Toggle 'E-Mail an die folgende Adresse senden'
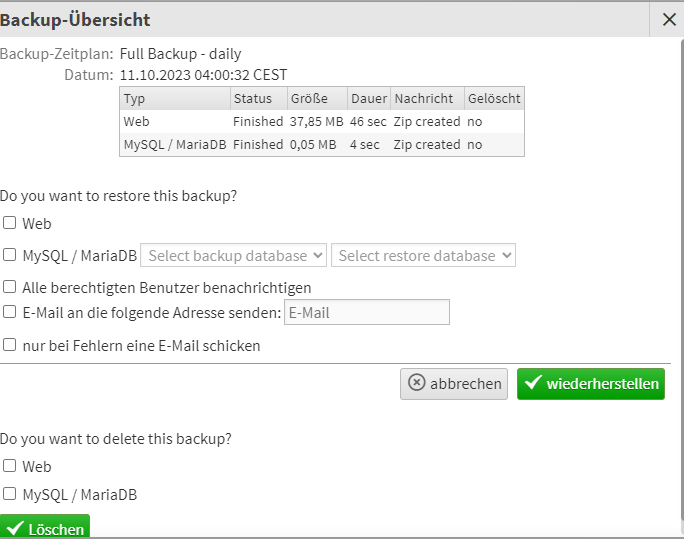Screen dimensions: 684x539 tap(9, 312)
